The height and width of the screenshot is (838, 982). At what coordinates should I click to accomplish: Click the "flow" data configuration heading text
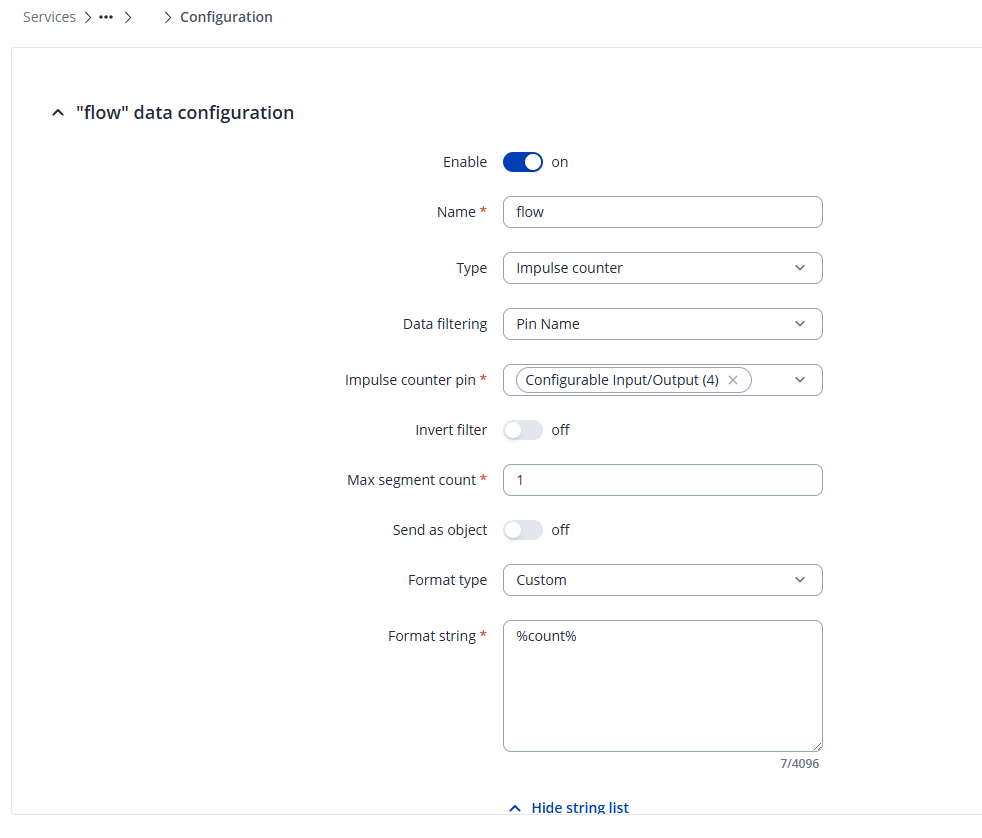pos(185,113)
